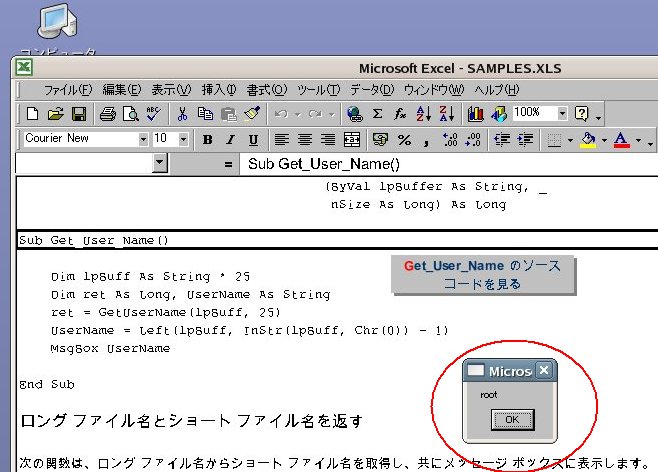Open the ヘルプ(H) menu

(x=497, y=90)
